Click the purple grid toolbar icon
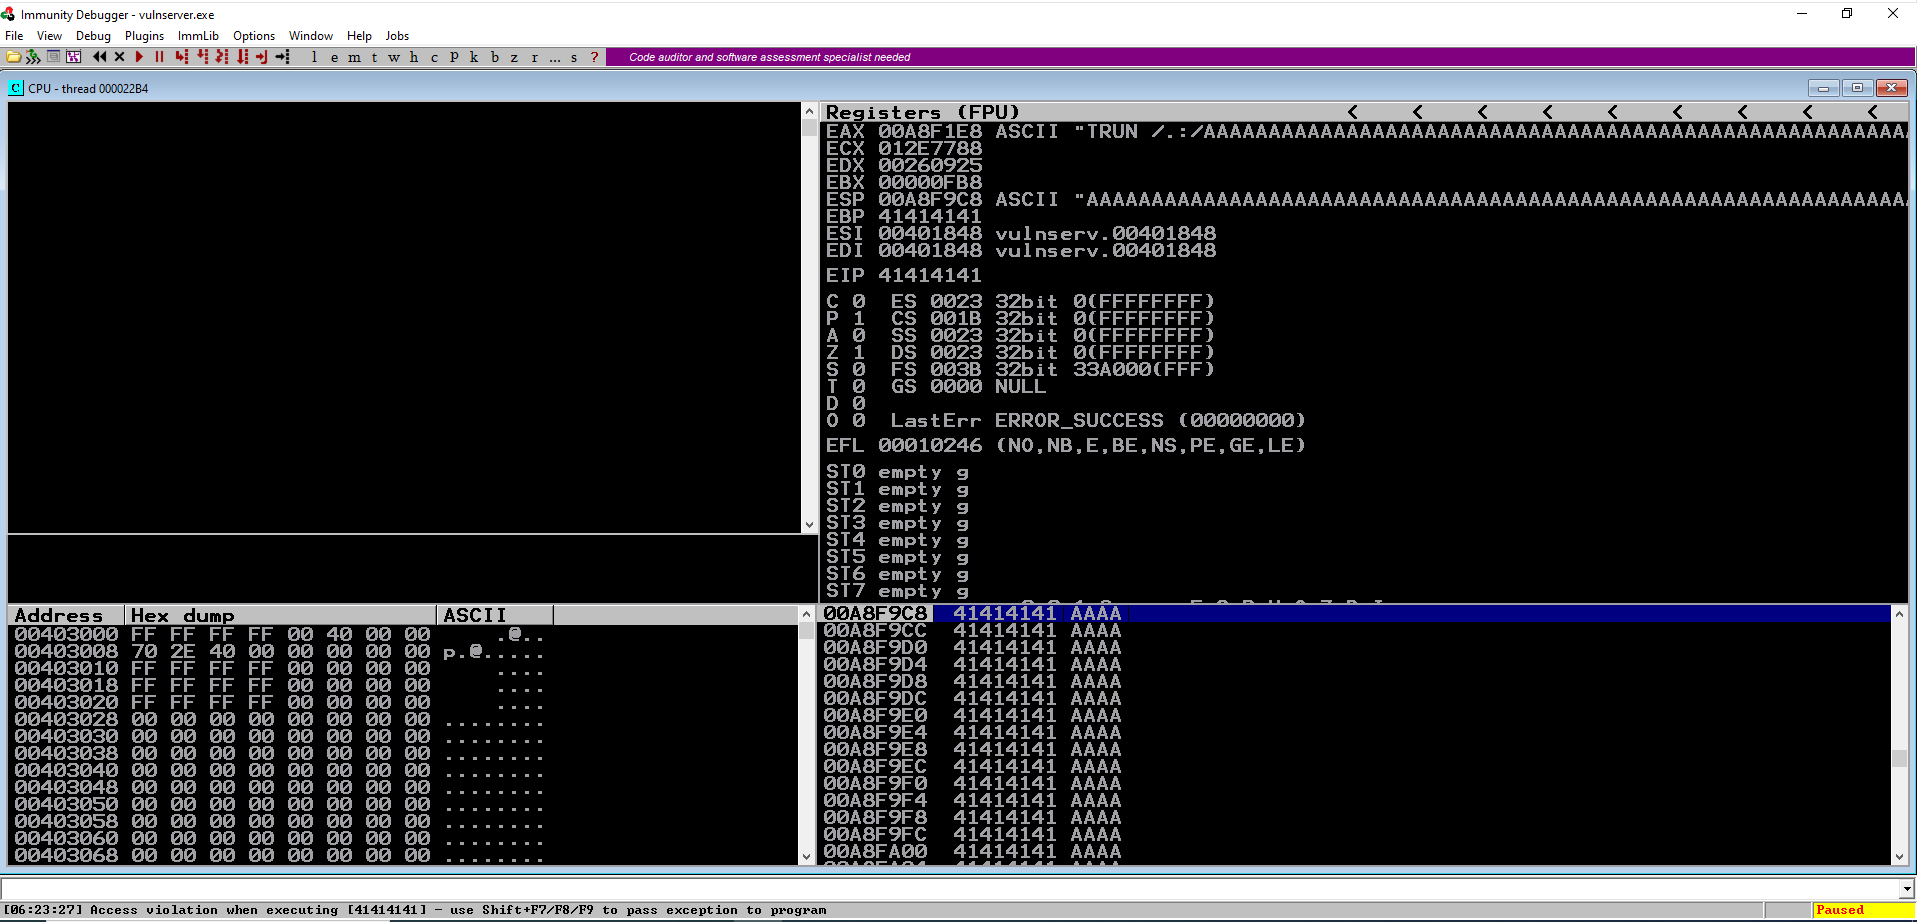 point(73,57)
